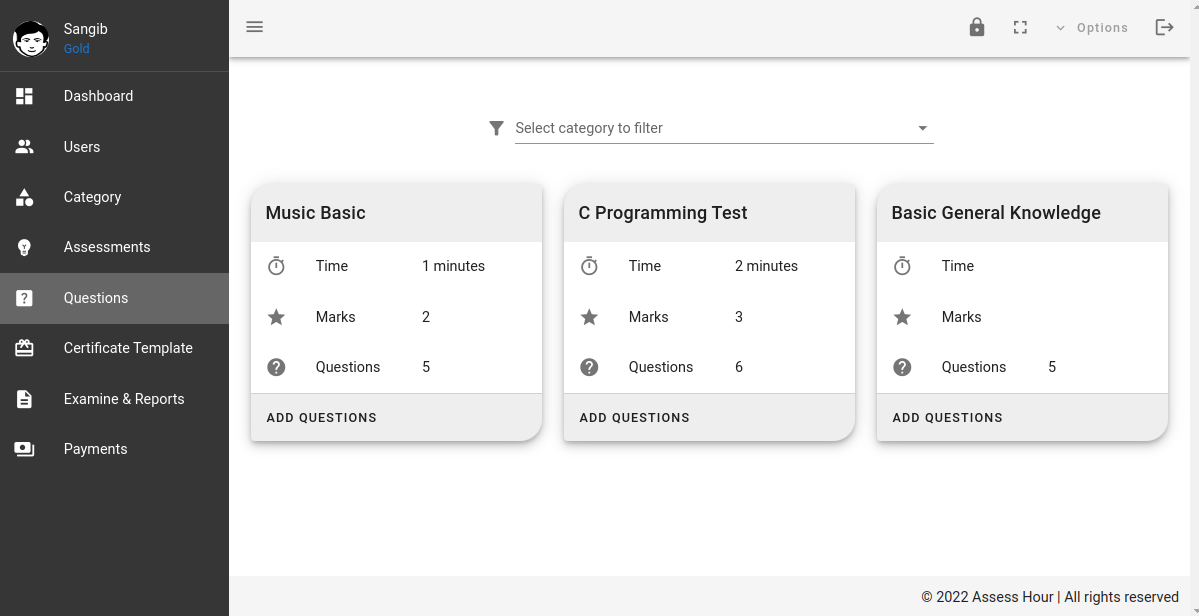Click the Certificate Template gift icon
The width and height of the screenshot is (1199, 616).
pos(24,349)
